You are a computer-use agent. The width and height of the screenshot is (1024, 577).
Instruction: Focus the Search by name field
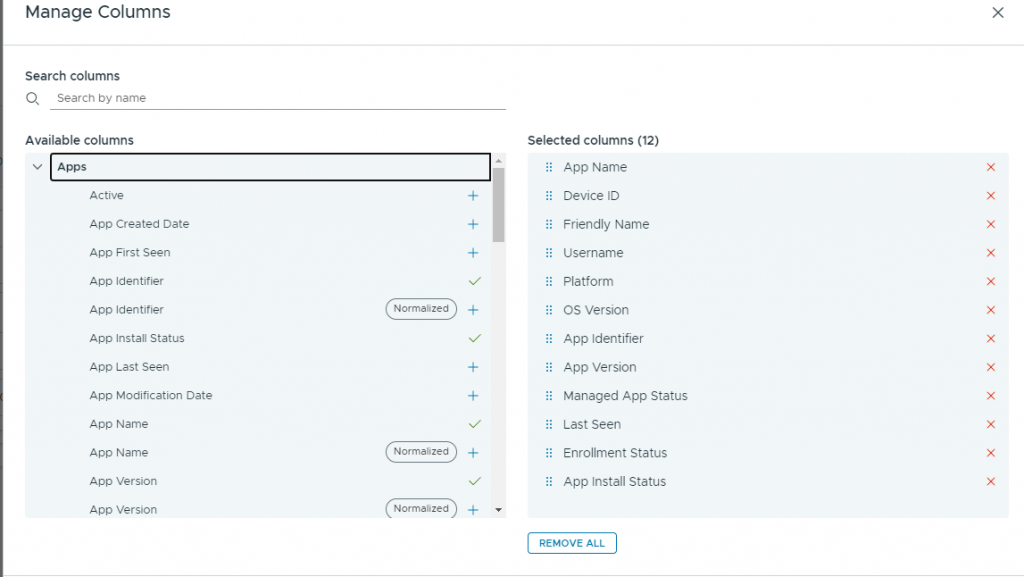coord(278,98)
